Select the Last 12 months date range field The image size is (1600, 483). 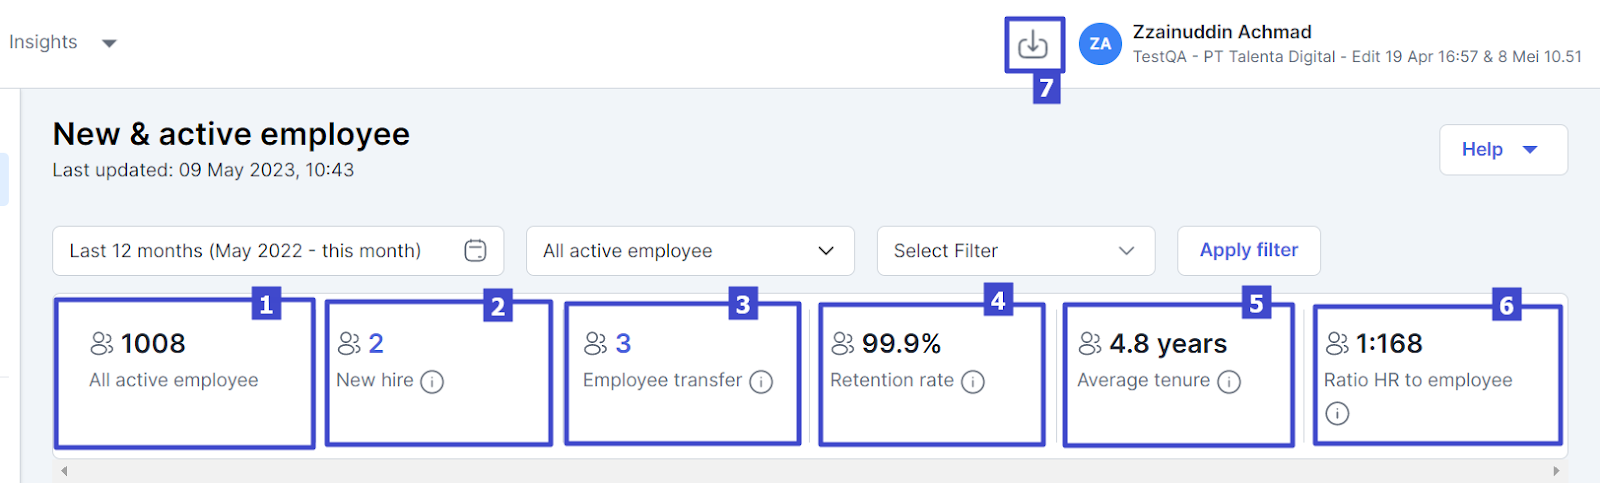tap(260, 251)
